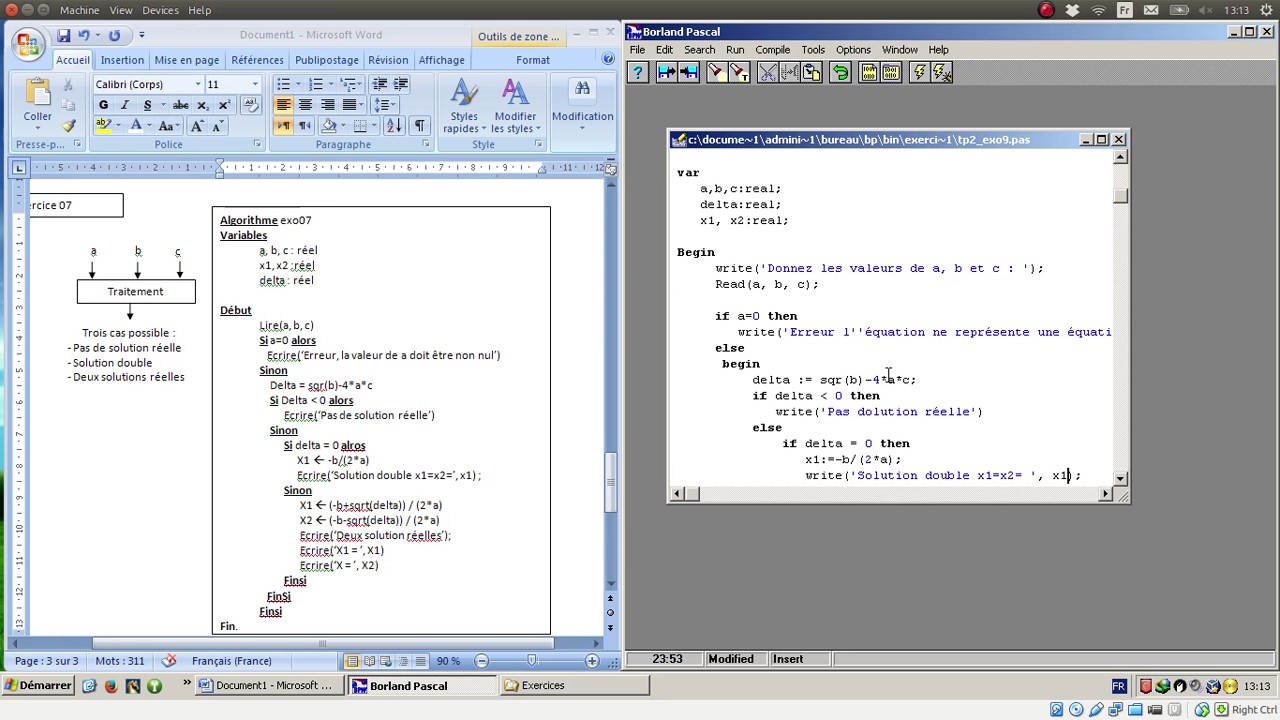Image resolution: width=1280 pixels, height=720 pixels.
Task: Open the Styles rapides gallery
Action: coord(464,106)
